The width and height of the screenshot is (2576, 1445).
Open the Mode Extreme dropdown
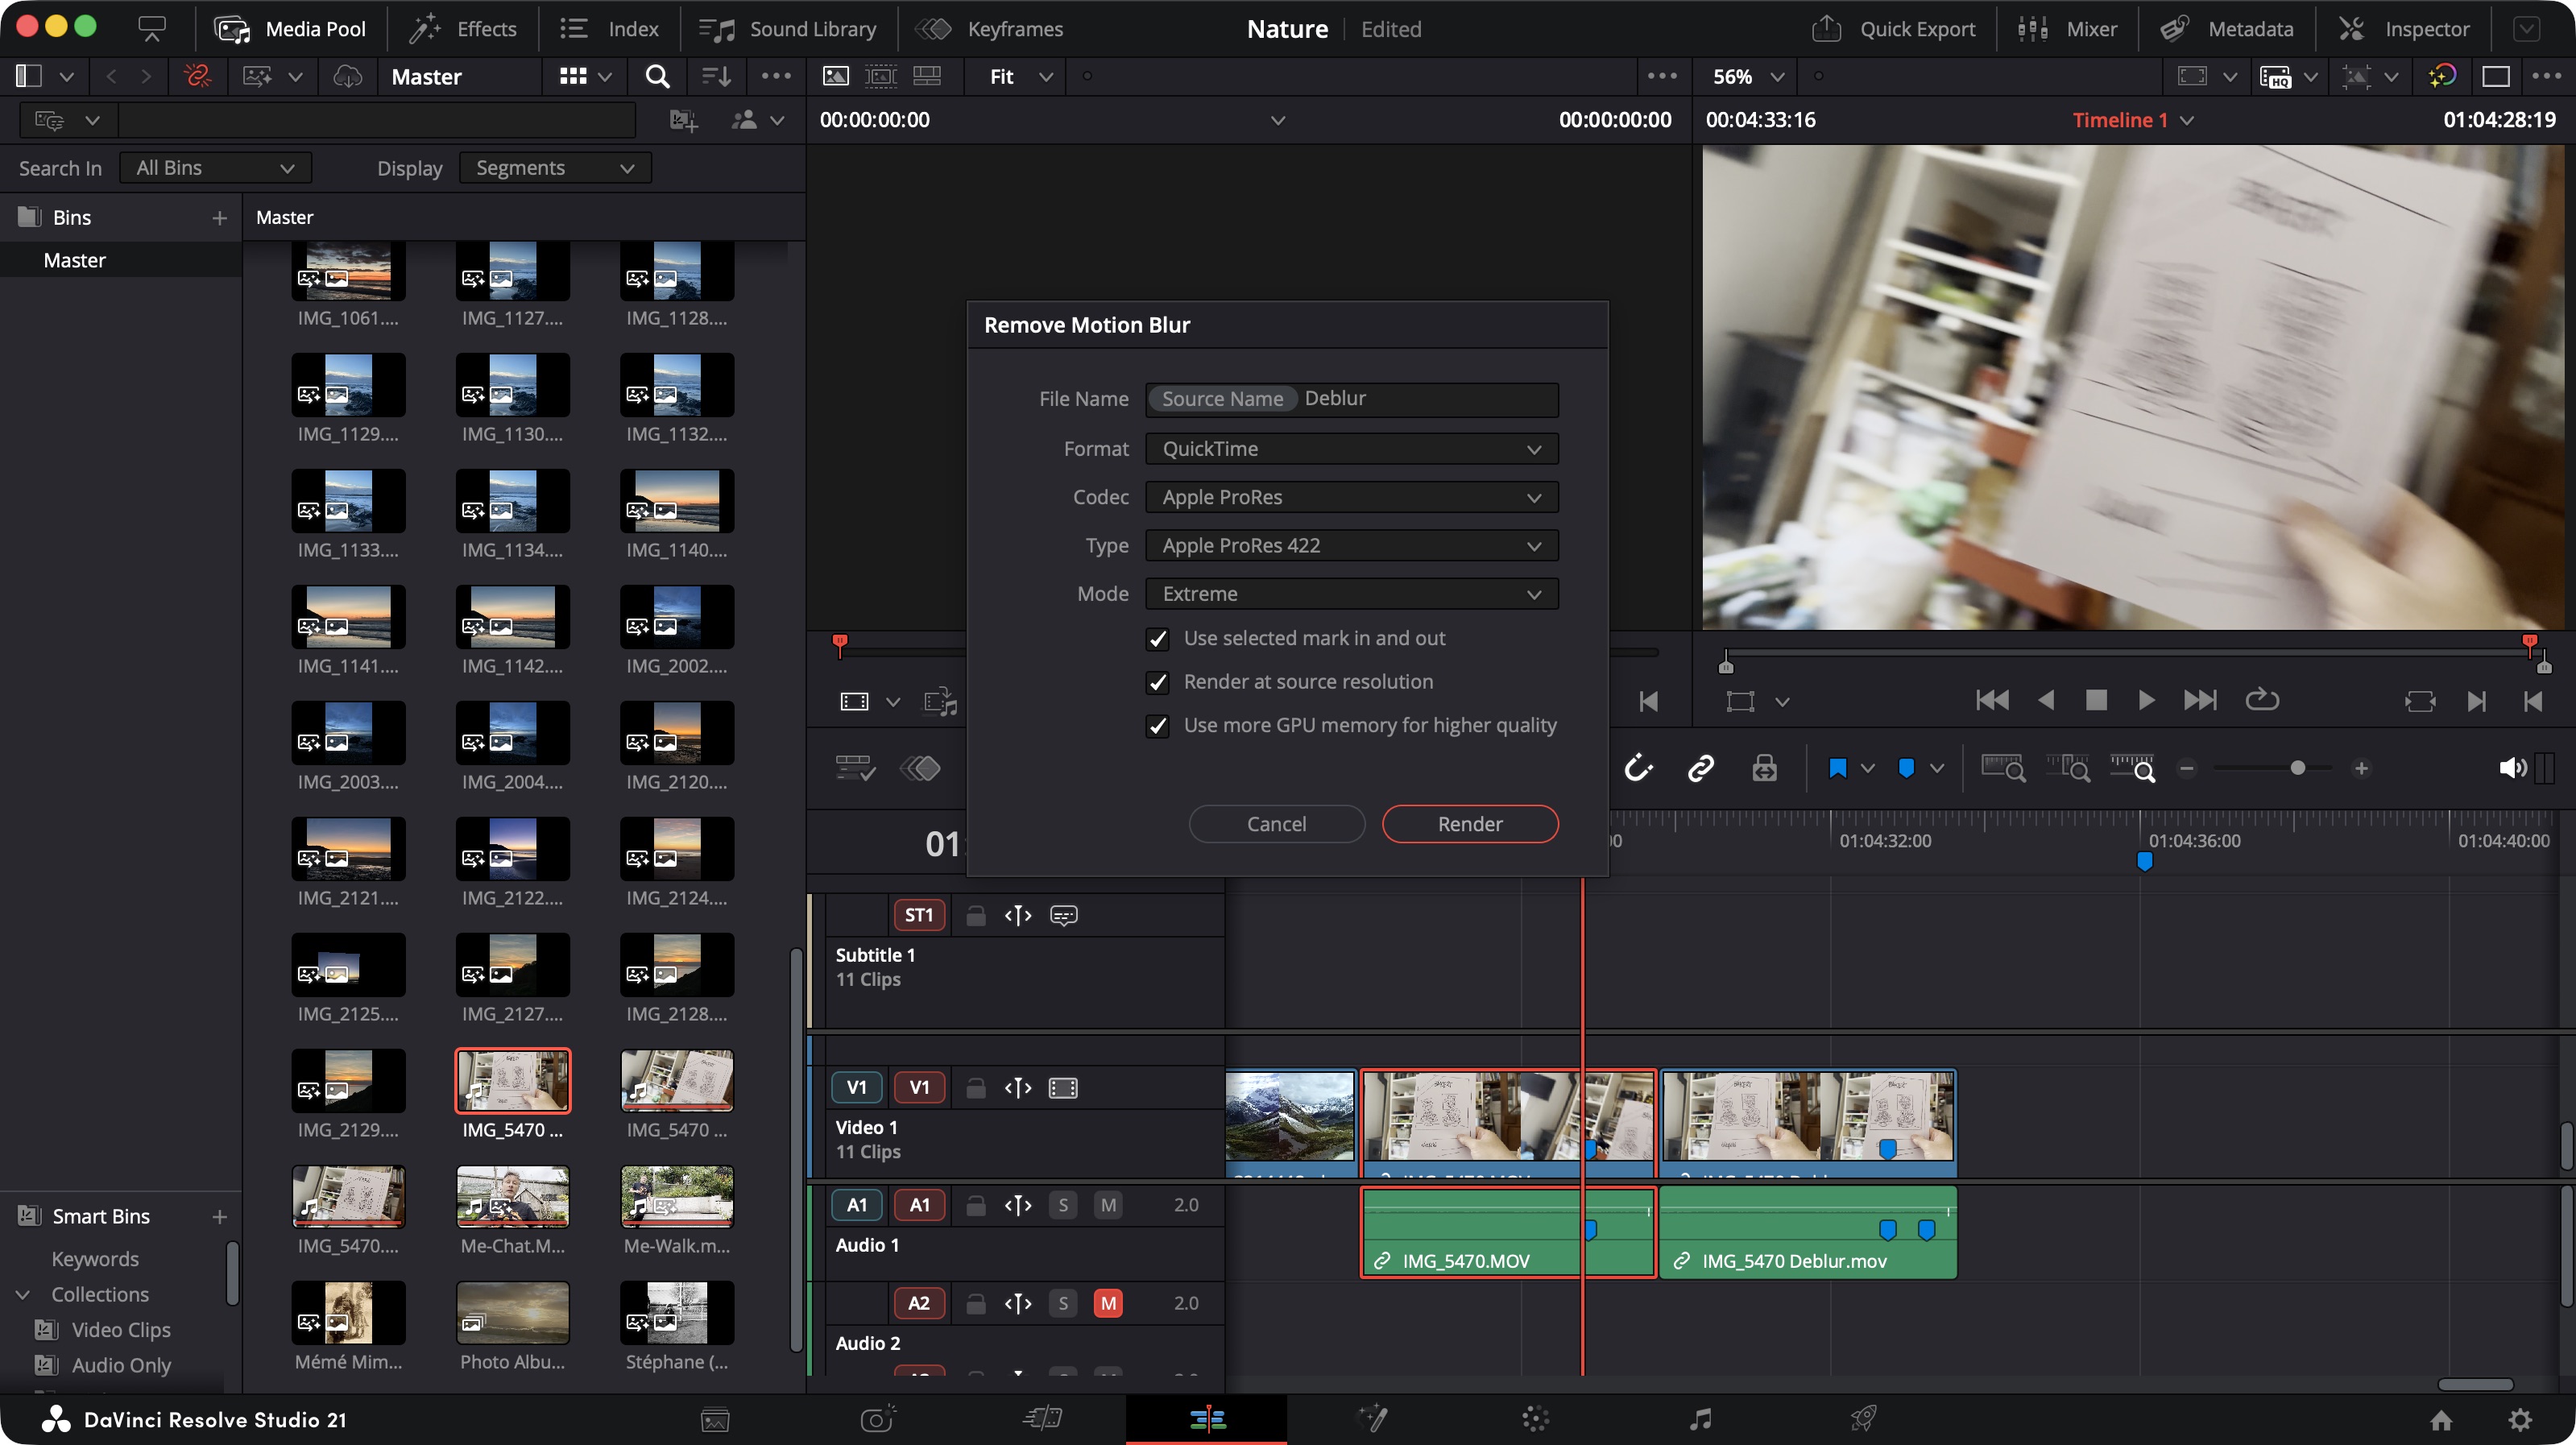click(x=1351, y=594)
